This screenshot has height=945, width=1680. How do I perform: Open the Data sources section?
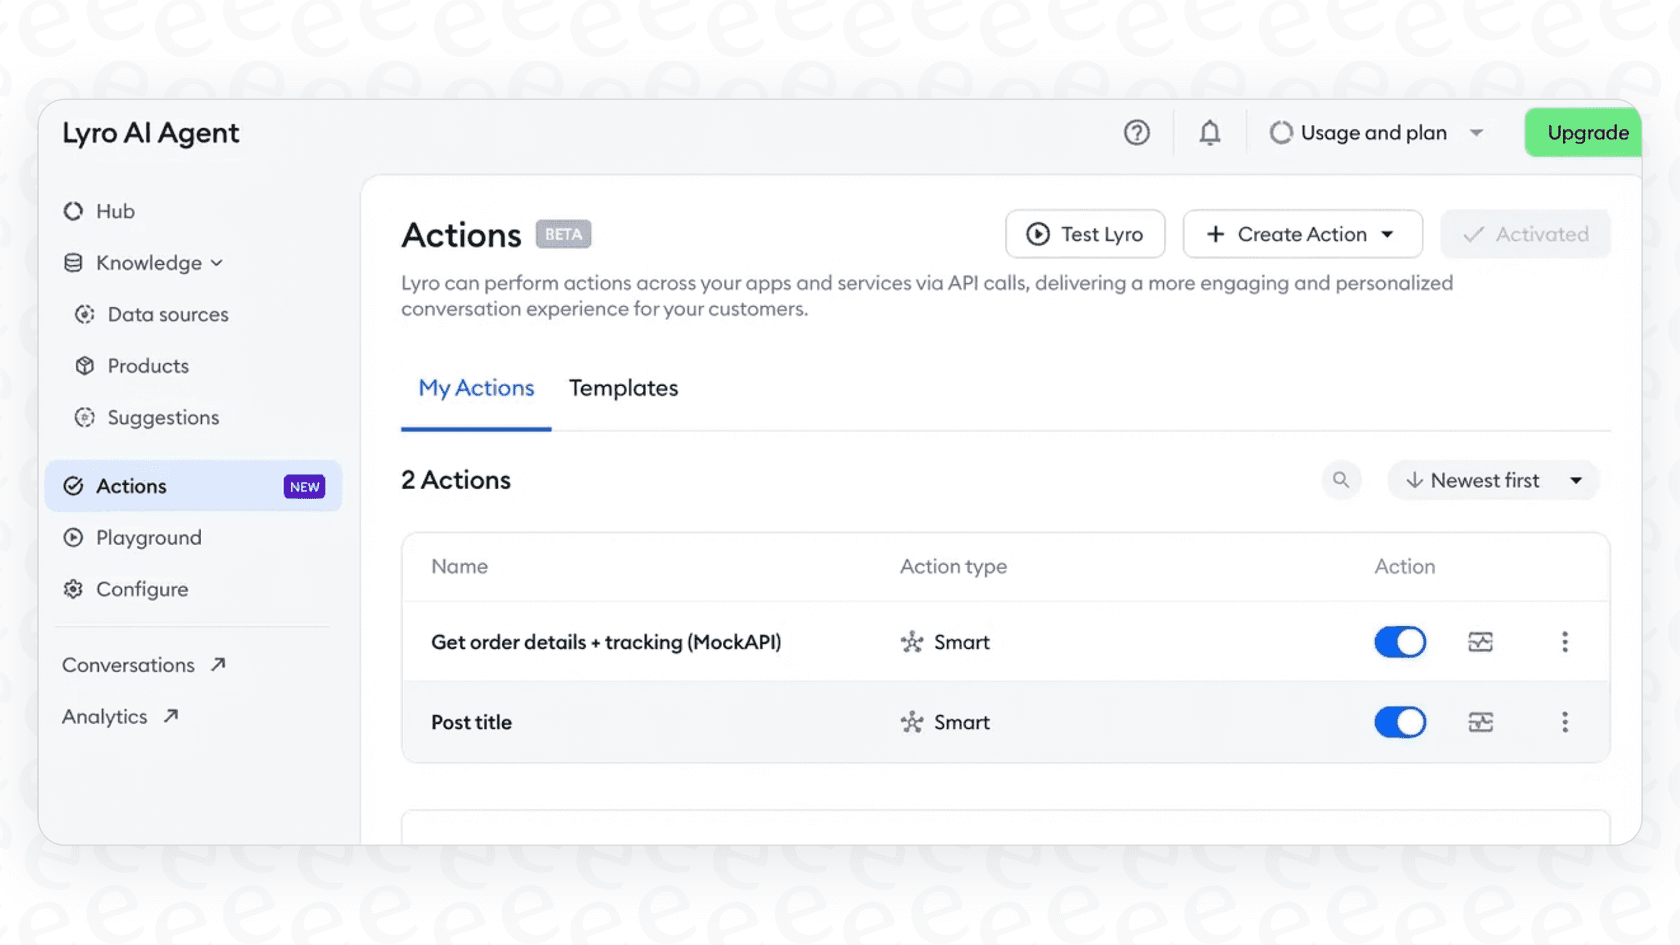click(167, 314)
